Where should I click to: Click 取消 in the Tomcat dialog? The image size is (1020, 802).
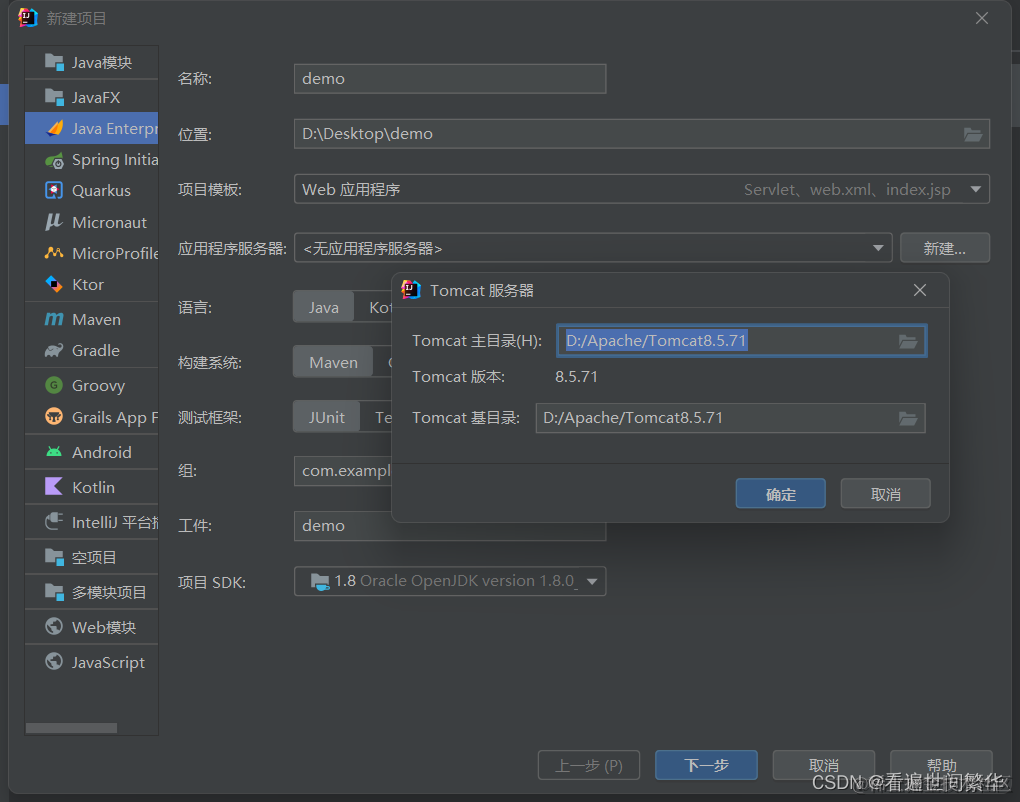pyautogui.click(x=885, y=494)
